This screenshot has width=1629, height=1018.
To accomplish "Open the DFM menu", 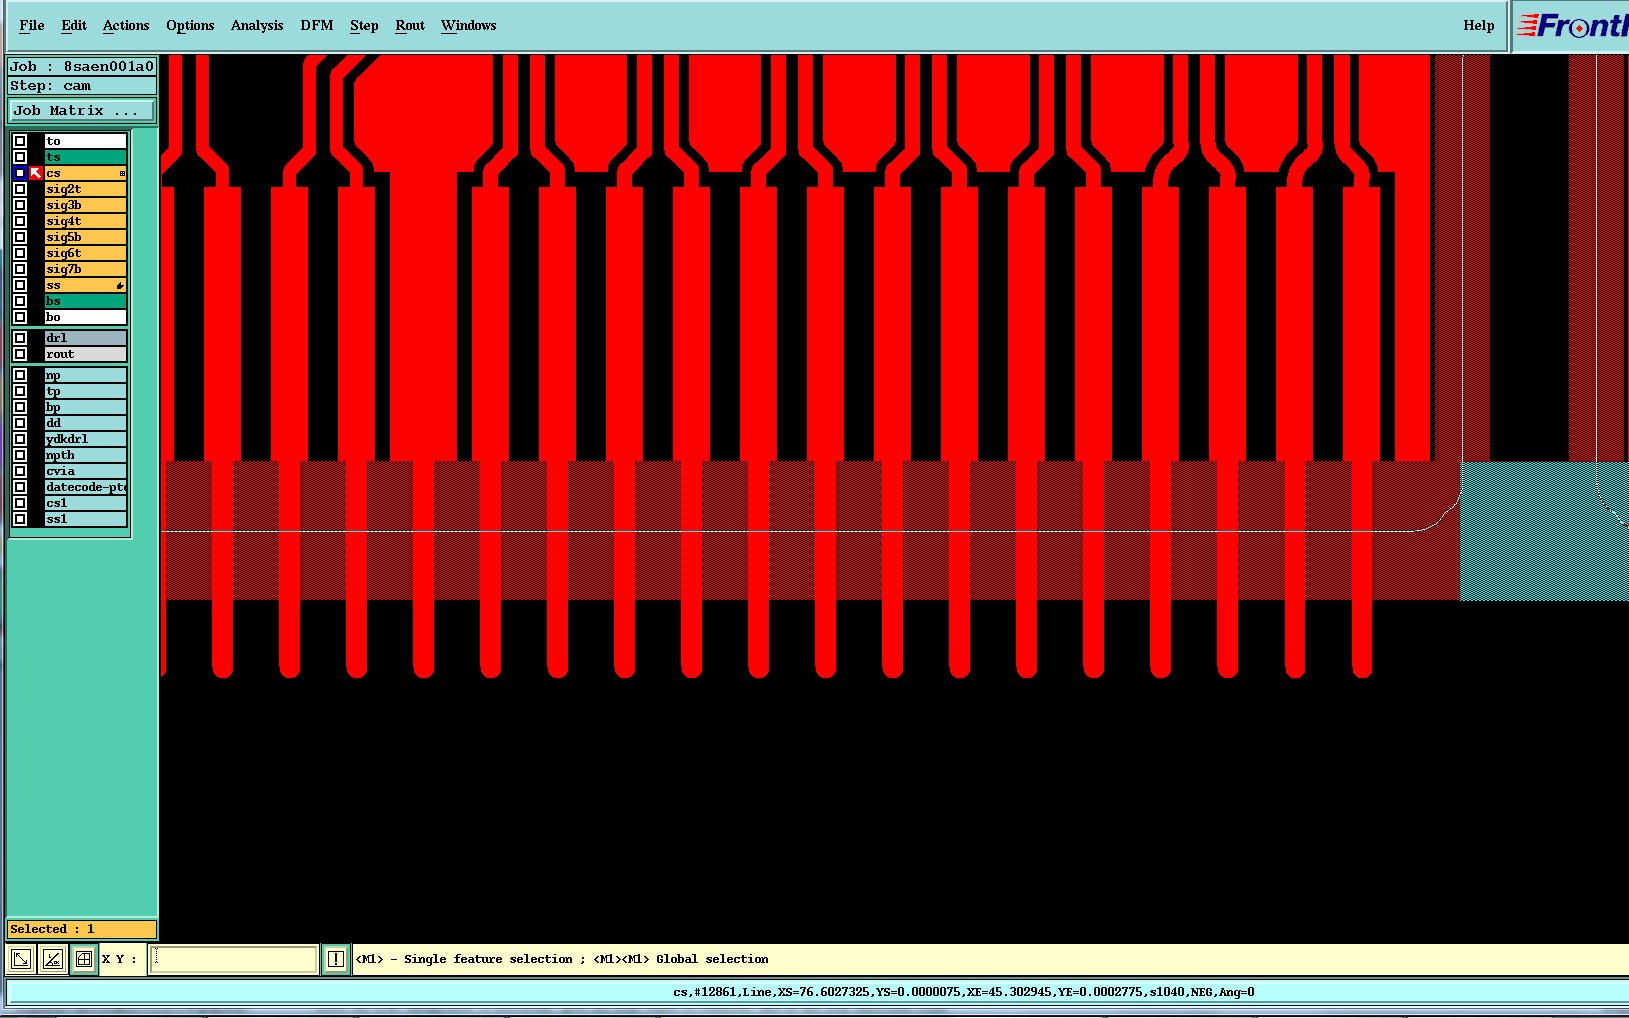I will pos(317,26).
